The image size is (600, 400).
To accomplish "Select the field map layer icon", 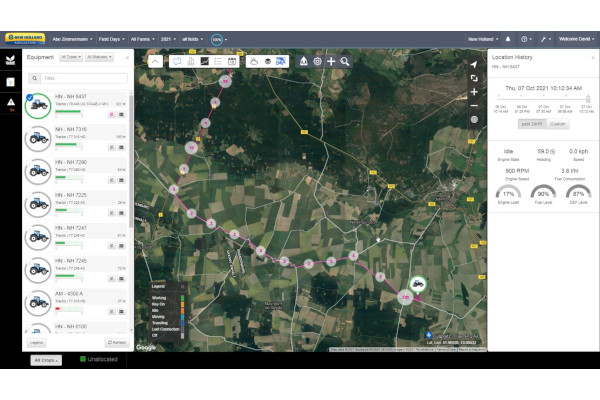I will click(177, 61).
